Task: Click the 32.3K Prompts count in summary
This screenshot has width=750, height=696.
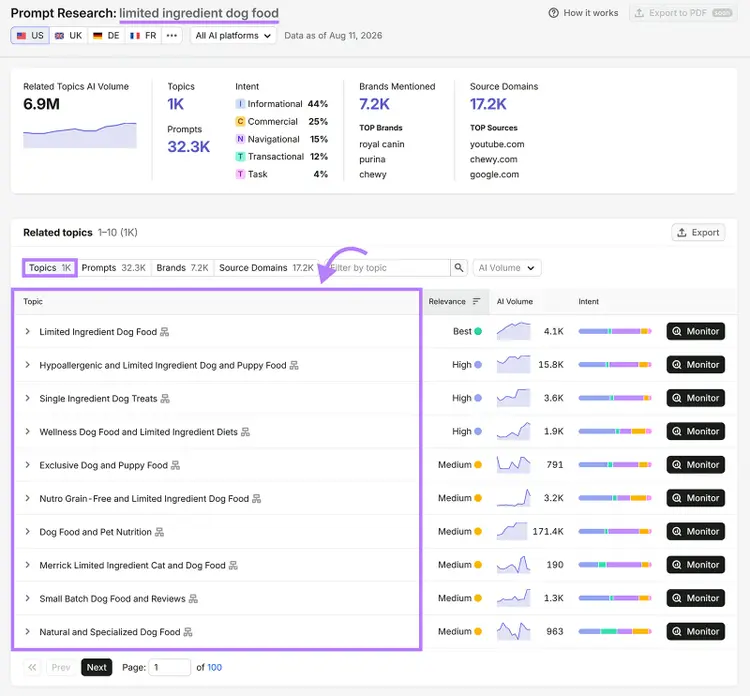Action: pyautogui.click(x=188, y=146)
